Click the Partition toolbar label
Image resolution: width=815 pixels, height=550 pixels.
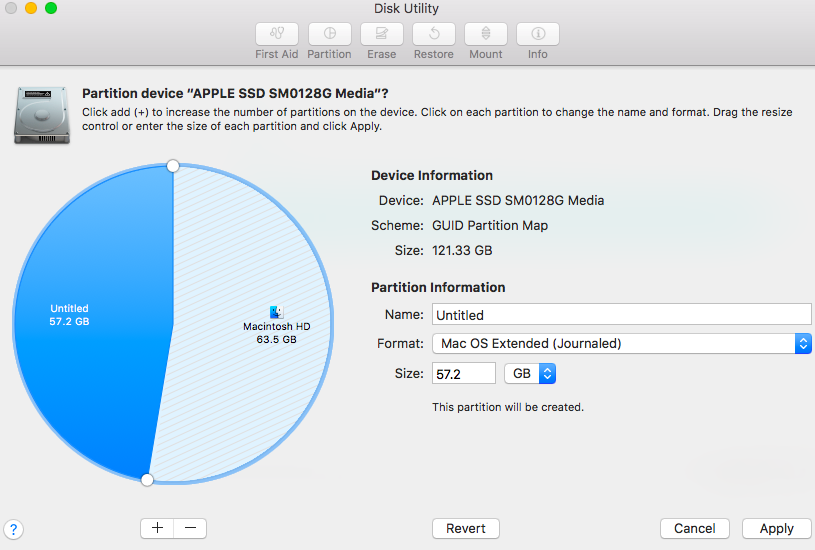coord(329,54)
